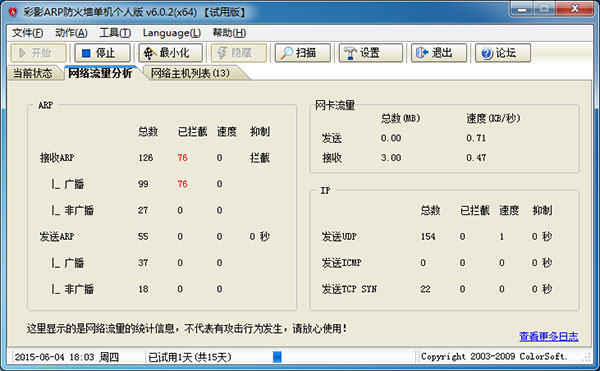Maximize the window with the title bar button

click(x=545, y=8)
